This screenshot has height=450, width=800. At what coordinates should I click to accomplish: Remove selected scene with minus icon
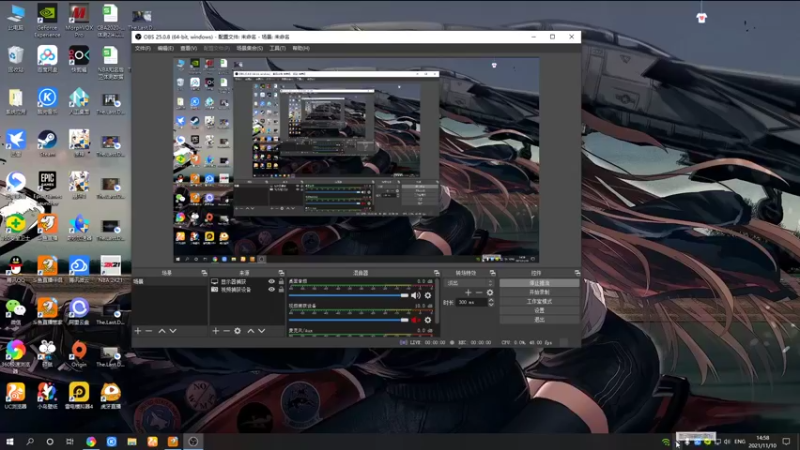(149, 331)
